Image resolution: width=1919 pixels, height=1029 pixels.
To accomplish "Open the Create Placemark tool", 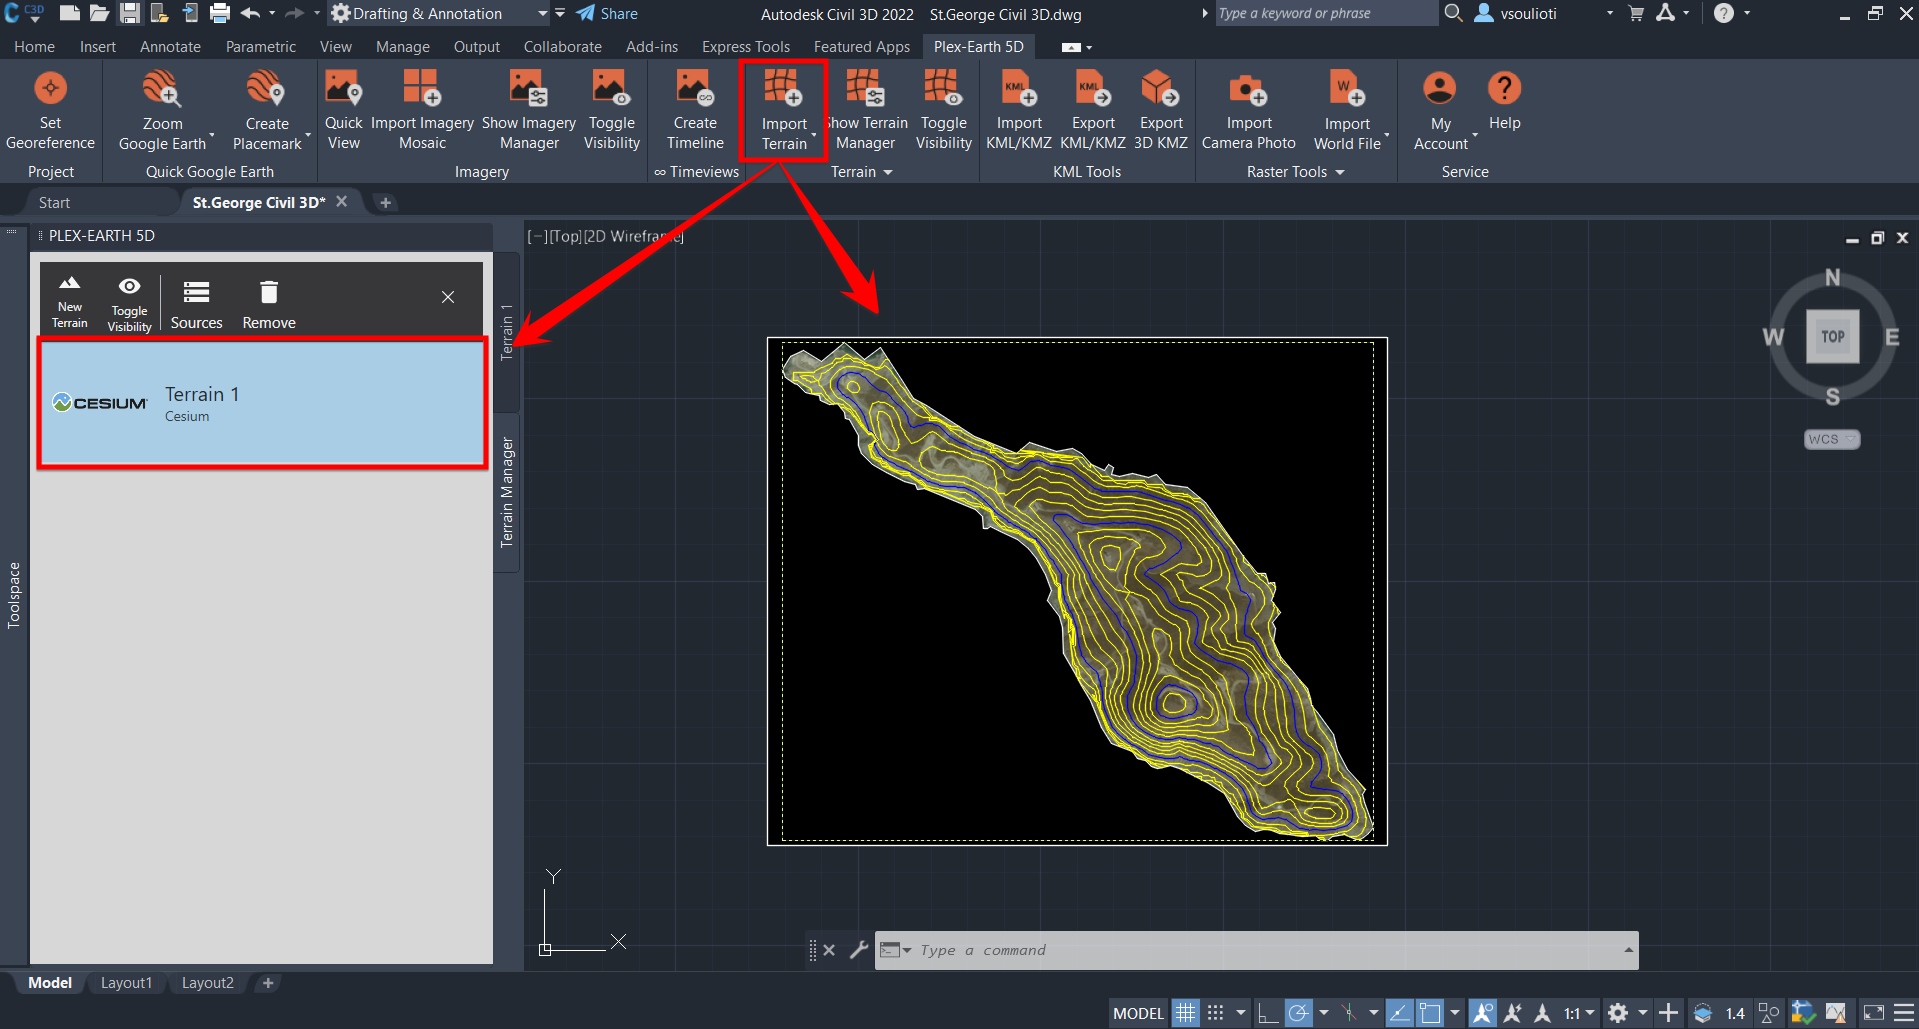I will coord(266,110).
